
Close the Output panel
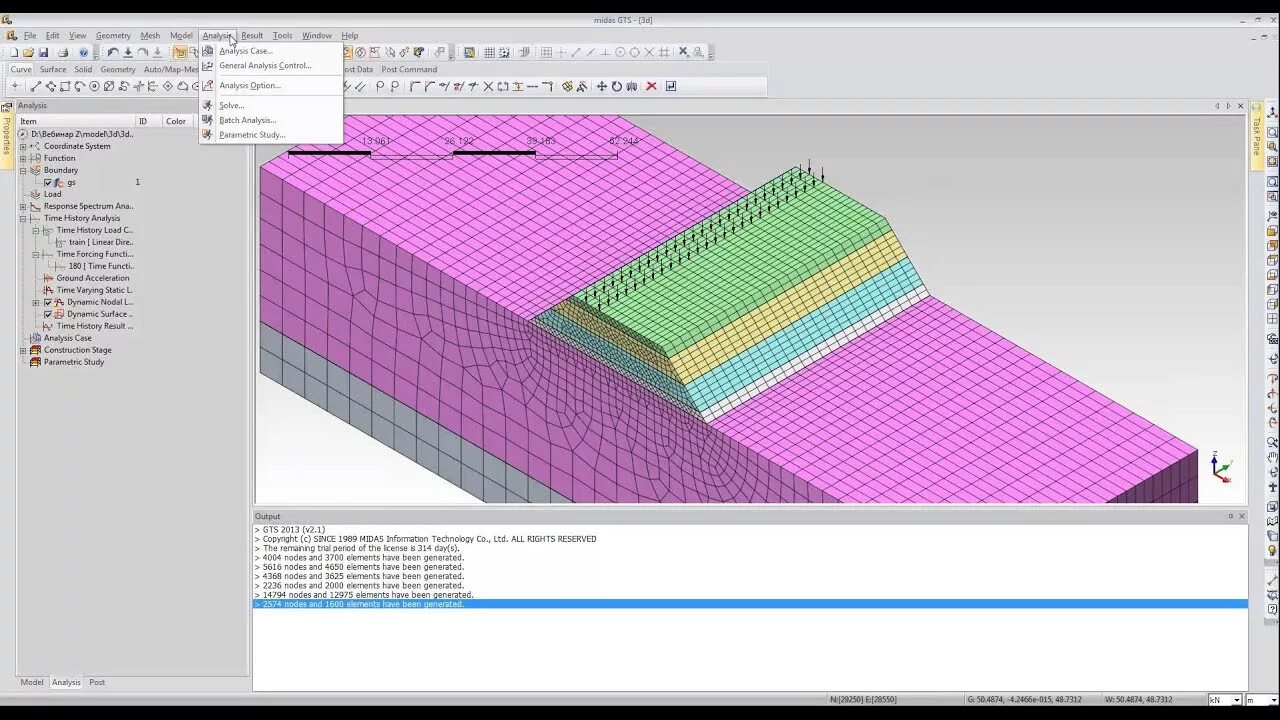[x=1242, y=516]
